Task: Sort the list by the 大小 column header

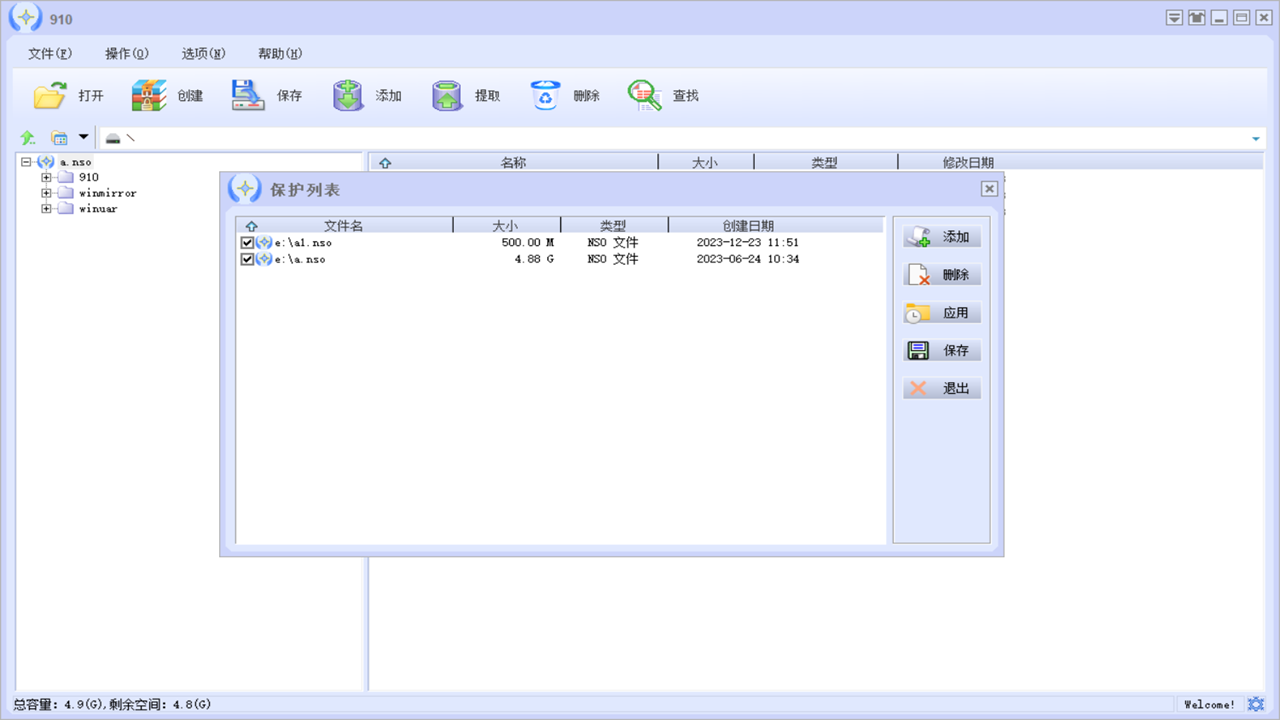Action: click(507, 225)
